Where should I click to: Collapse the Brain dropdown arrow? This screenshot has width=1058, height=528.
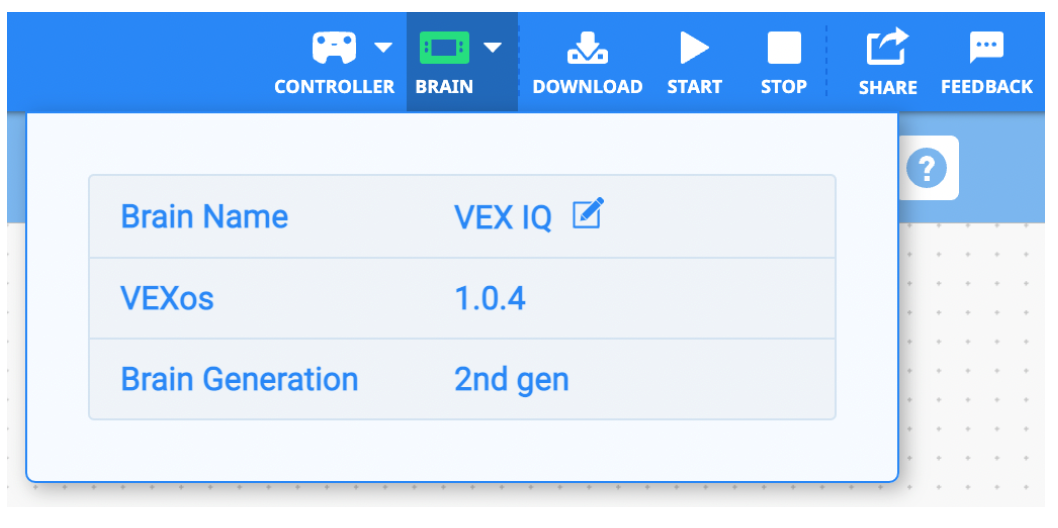click(x=492, y=47)
